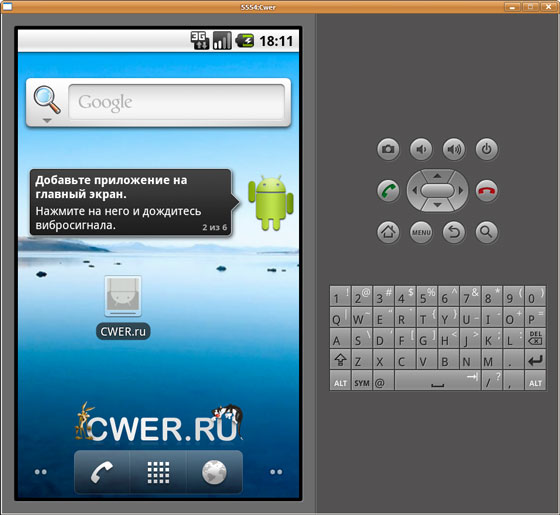This screenshot has width=560, height=515.
Task: Click the green call hardware button
Action: tap(388, 191)
